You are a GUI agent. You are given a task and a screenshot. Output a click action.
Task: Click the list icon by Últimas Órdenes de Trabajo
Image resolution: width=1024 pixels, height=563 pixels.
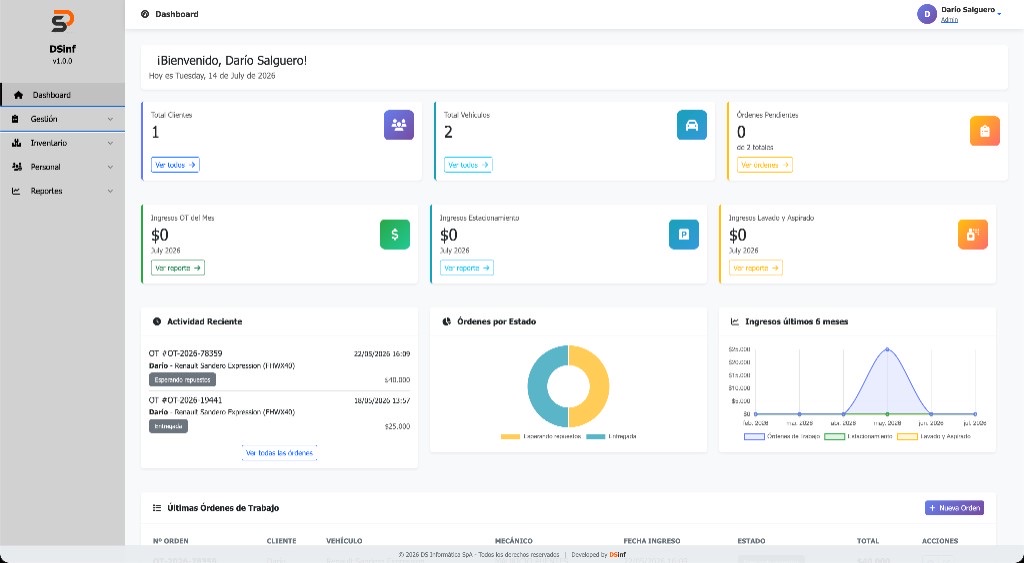157,507
